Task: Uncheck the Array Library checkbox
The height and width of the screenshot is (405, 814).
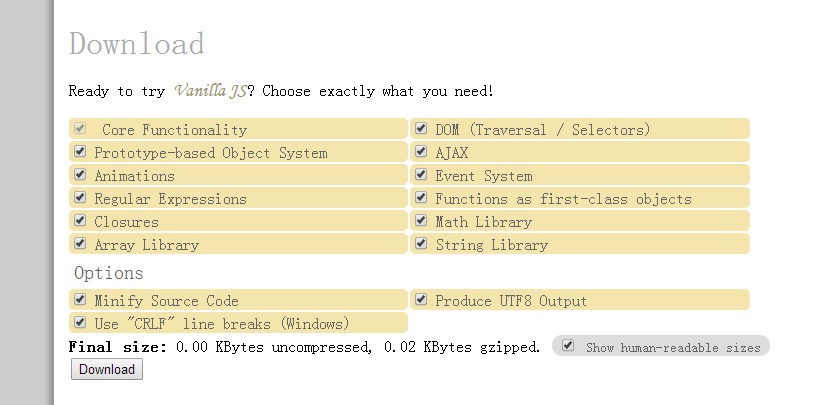Action: (80, 242)
